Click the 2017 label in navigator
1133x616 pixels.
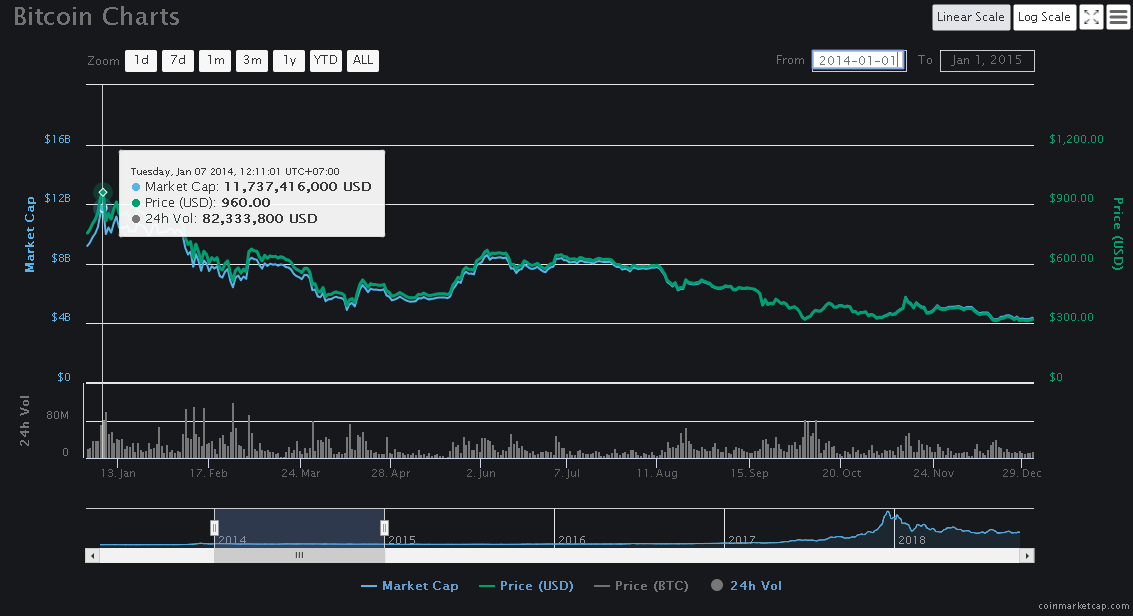tap(741, 540)
